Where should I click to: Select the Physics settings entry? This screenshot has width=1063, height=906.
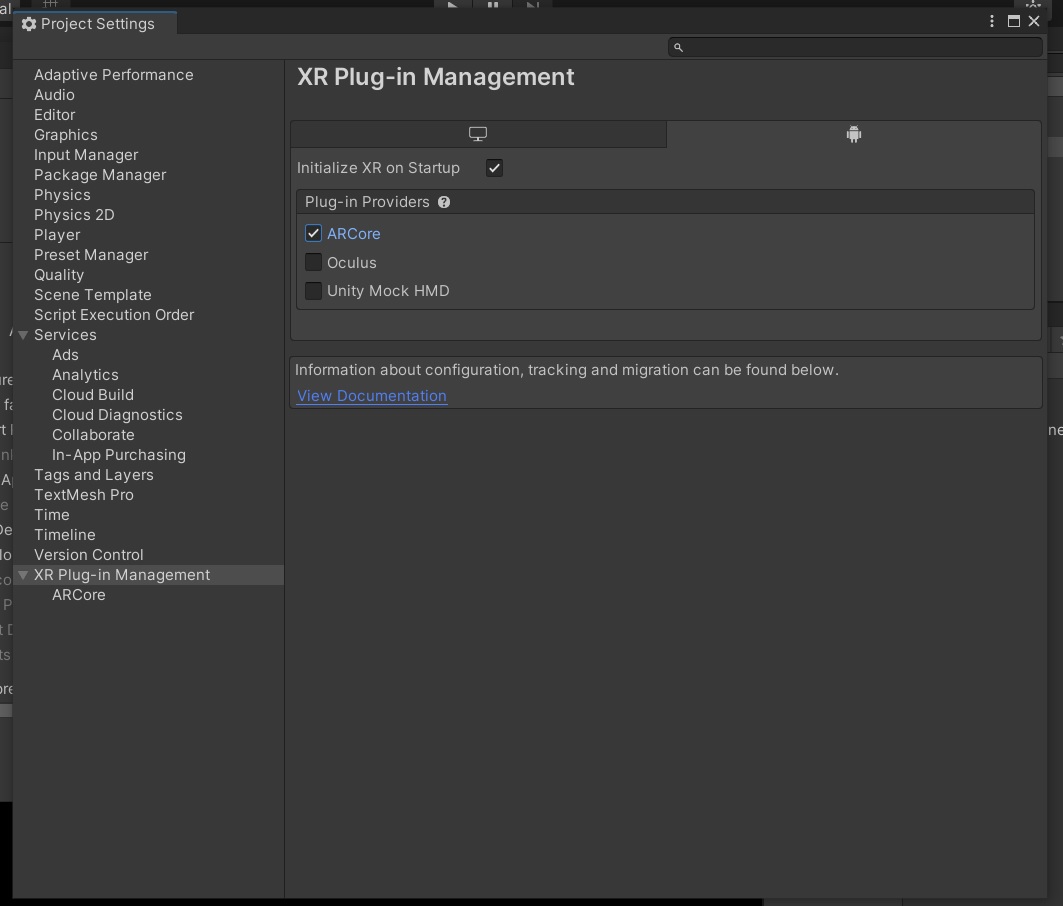(x=62, y=195)
